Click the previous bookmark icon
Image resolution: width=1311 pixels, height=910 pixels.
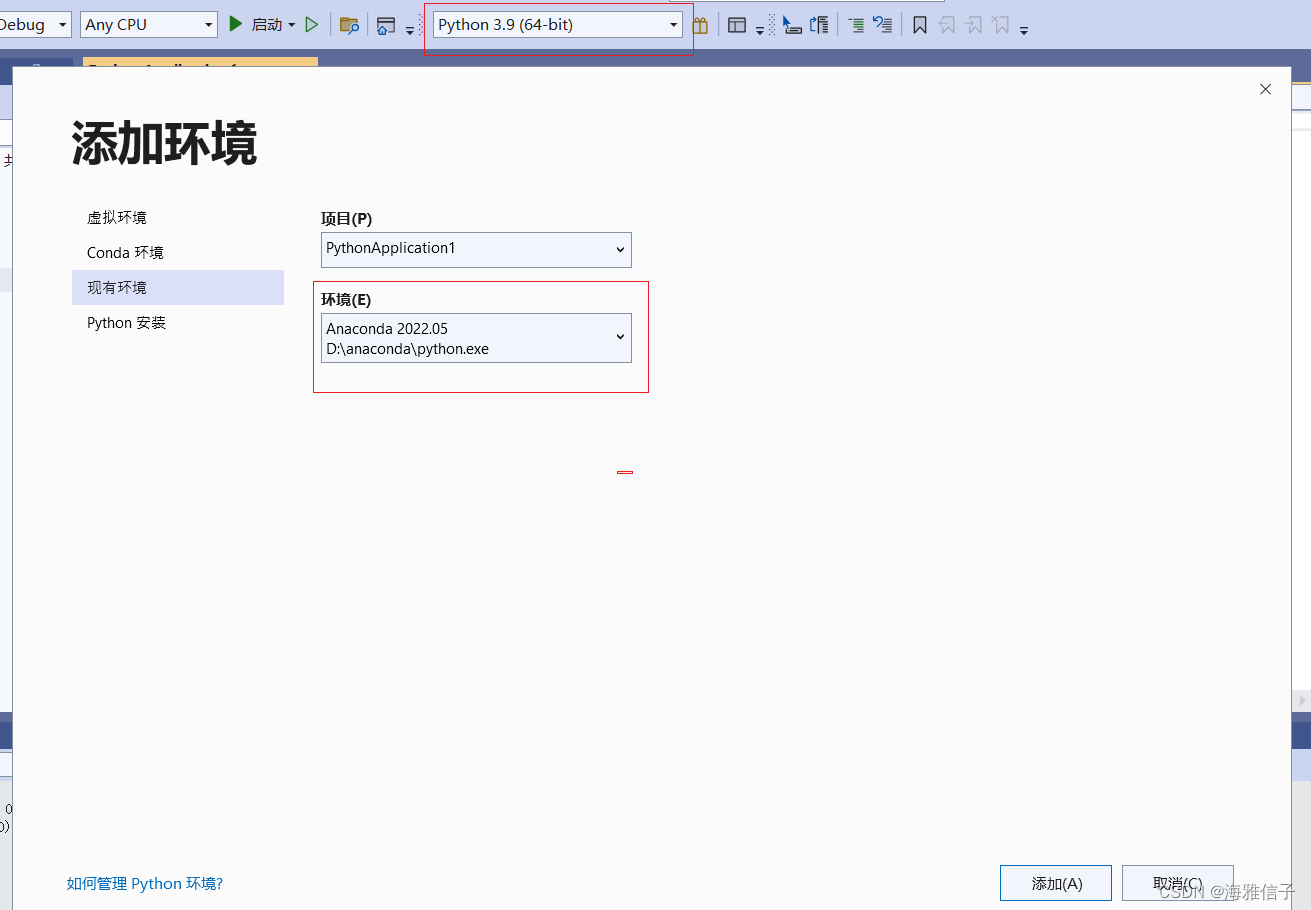click(x=947, y=26)
